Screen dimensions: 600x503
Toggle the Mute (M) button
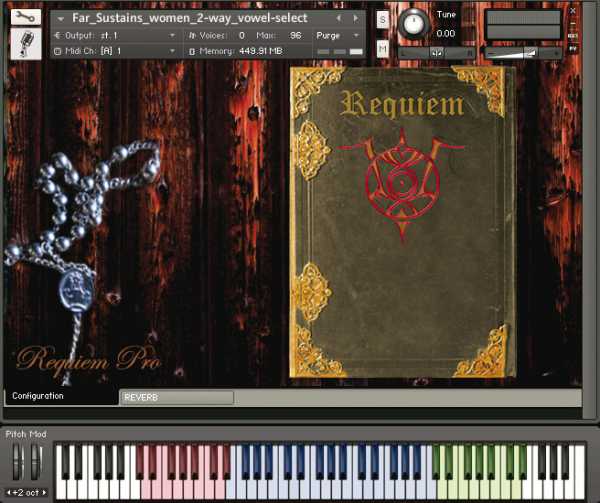383,49
